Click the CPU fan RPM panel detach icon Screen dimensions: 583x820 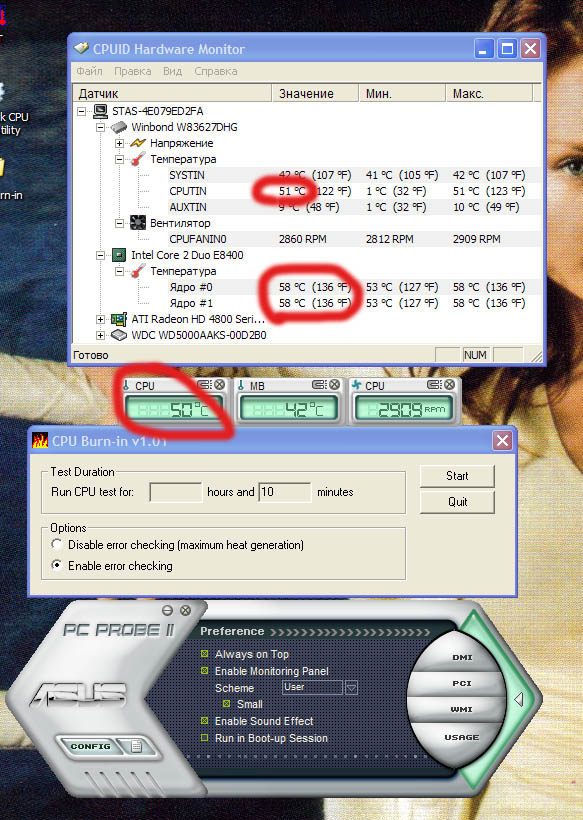point(434,384)
